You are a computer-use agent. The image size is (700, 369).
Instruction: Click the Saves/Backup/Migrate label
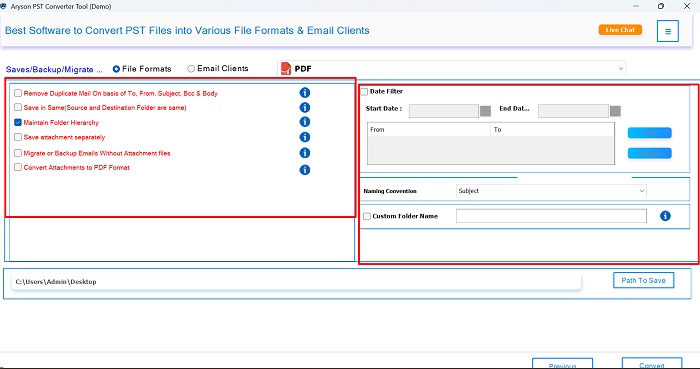54,70
